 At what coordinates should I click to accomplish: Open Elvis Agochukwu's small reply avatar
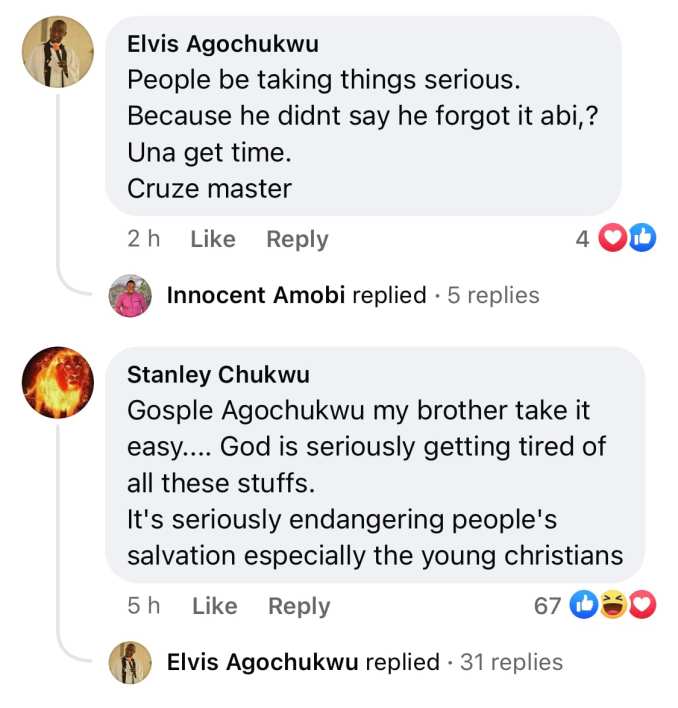130,662
